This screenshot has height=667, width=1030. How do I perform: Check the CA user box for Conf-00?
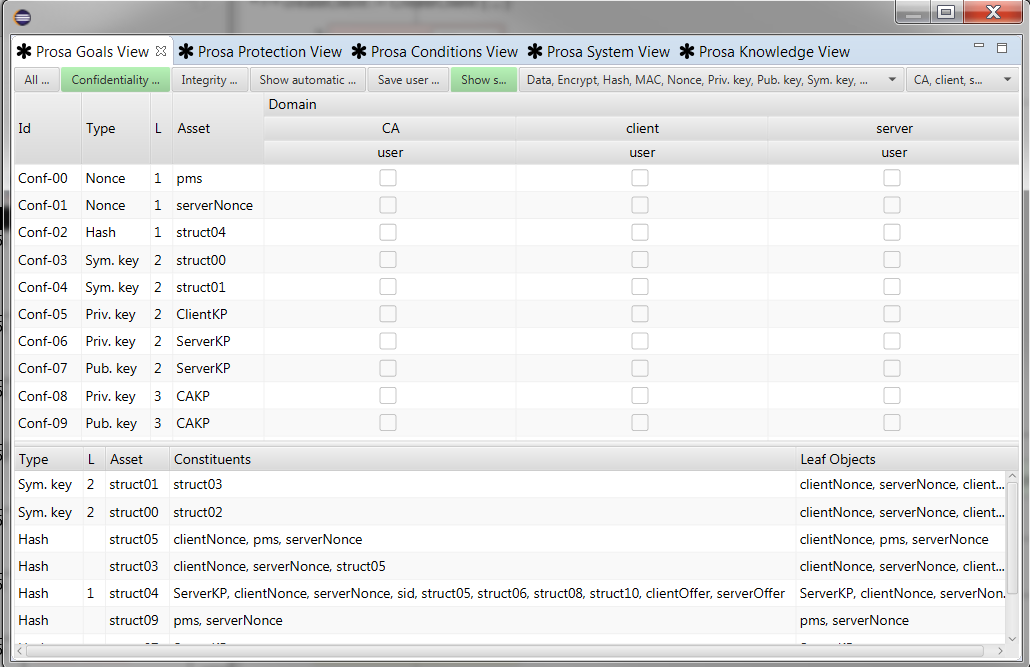(x=388, y=178)
